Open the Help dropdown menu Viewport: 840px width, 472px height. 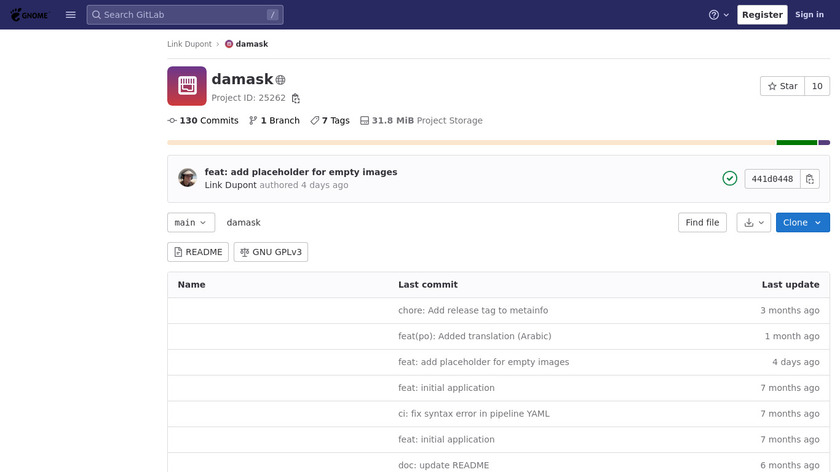point(719,15)
